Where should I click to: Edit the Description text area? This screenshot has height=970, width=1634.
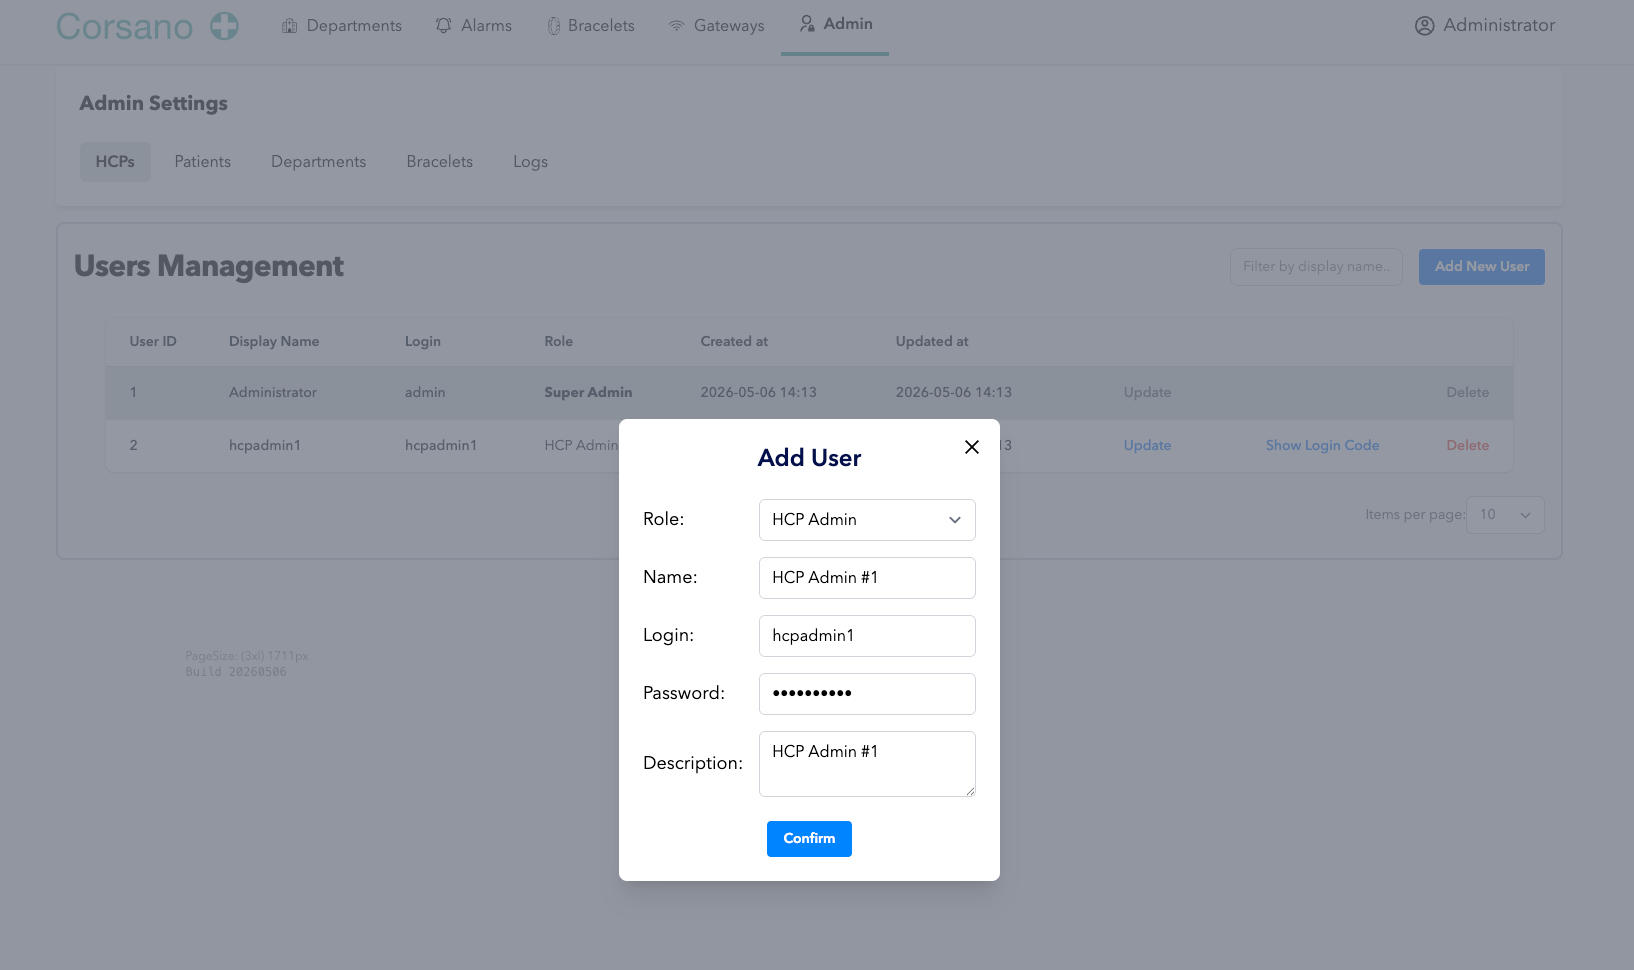tap(867, 764)
